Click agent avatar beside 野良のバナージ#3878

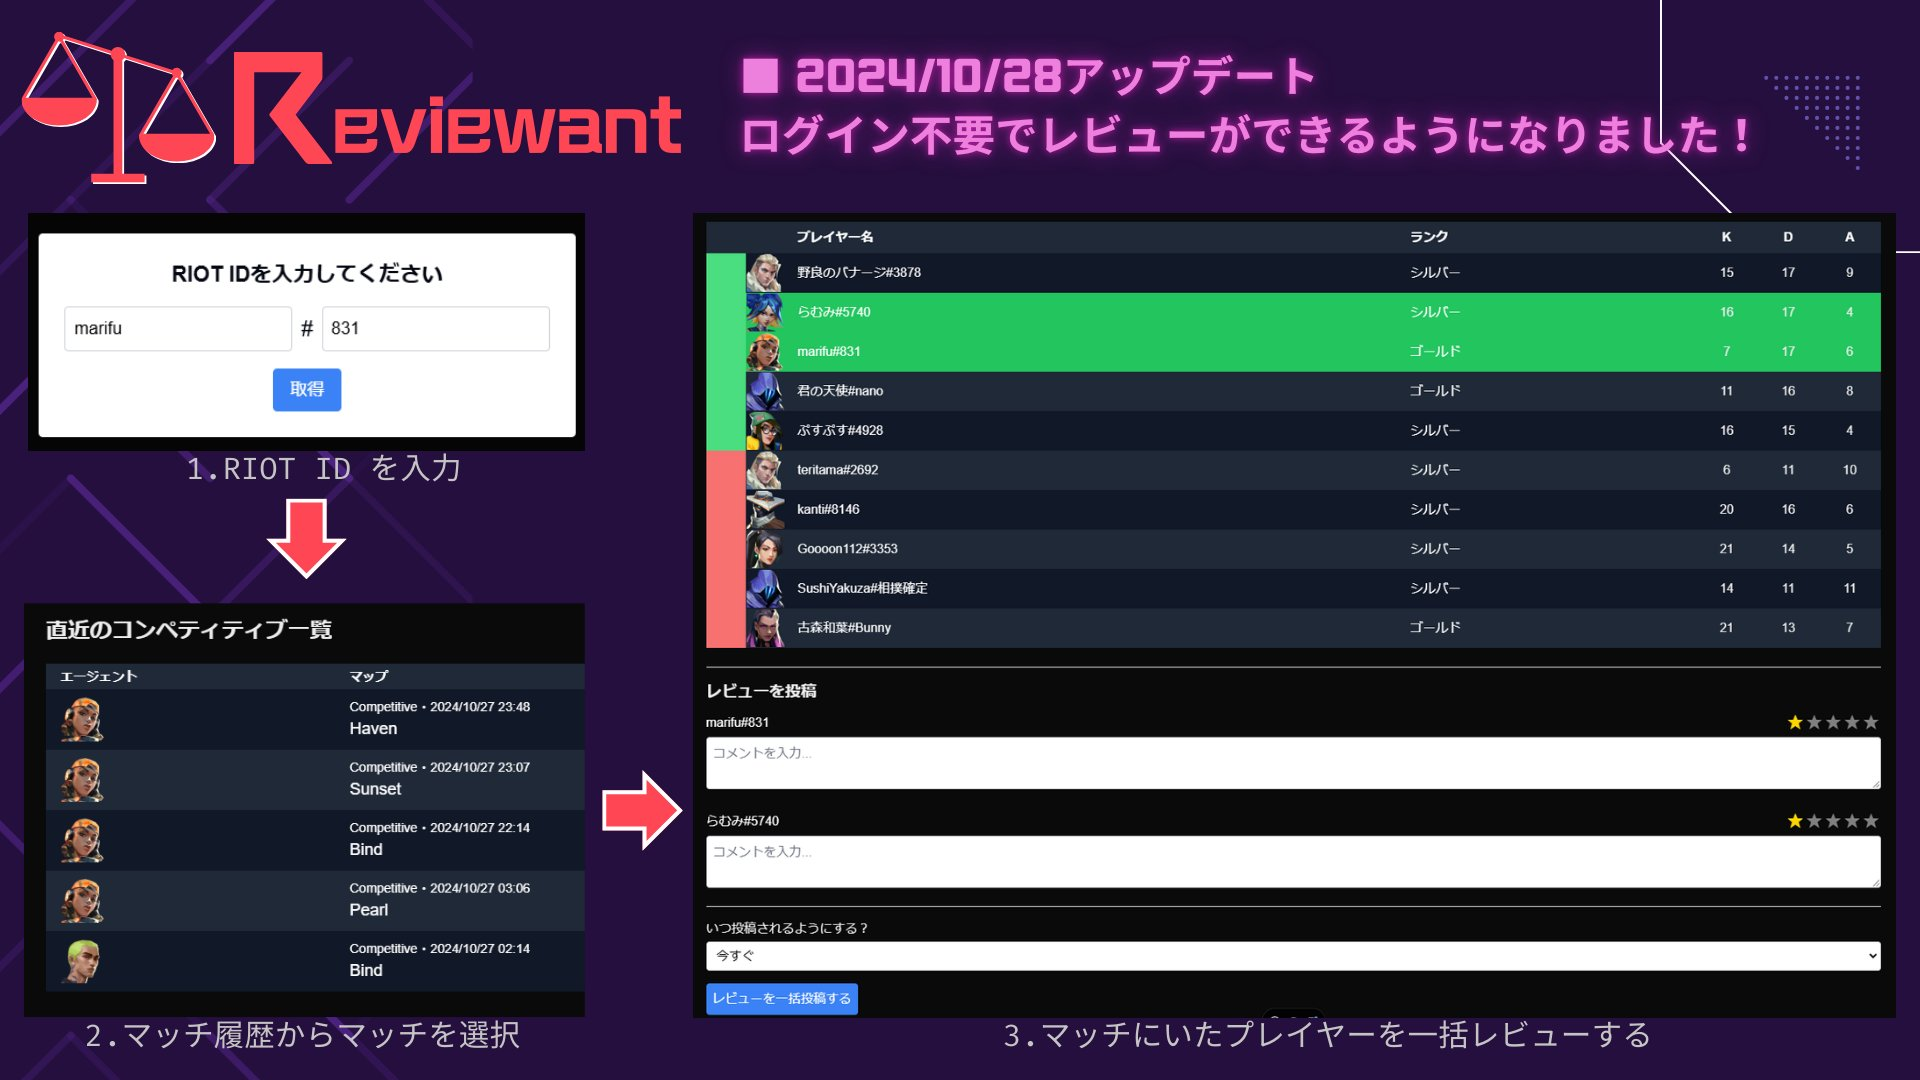[765, 273]
